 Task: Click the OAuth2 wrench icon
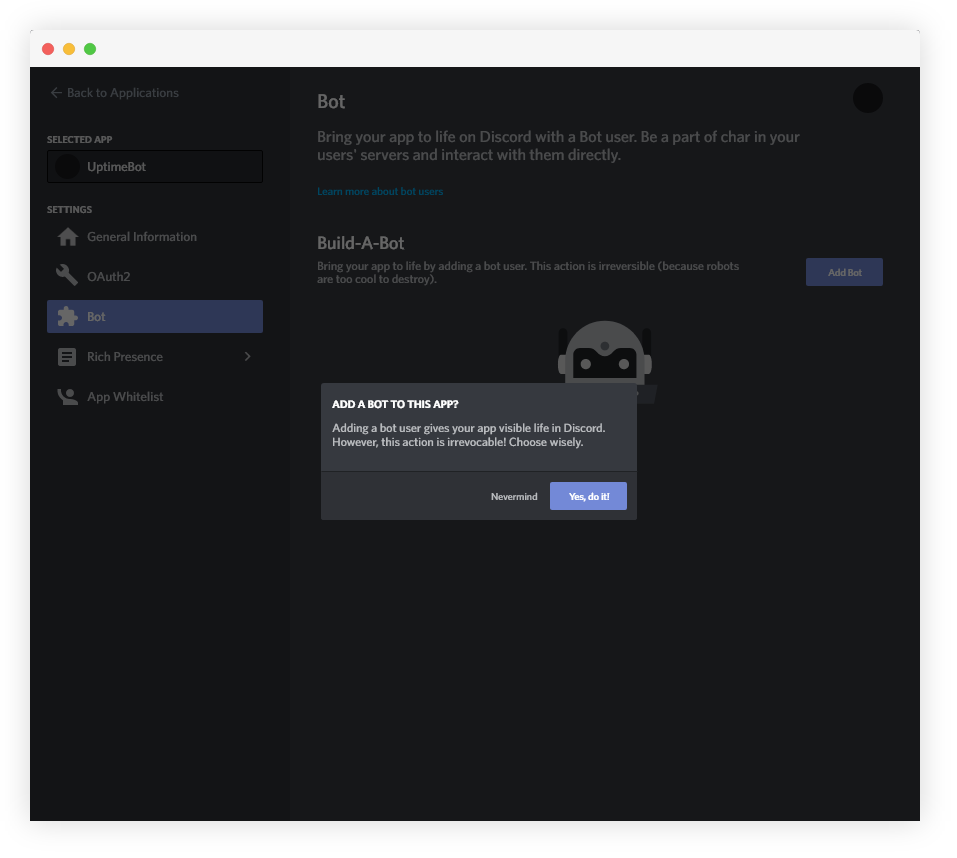pos(67,276)
